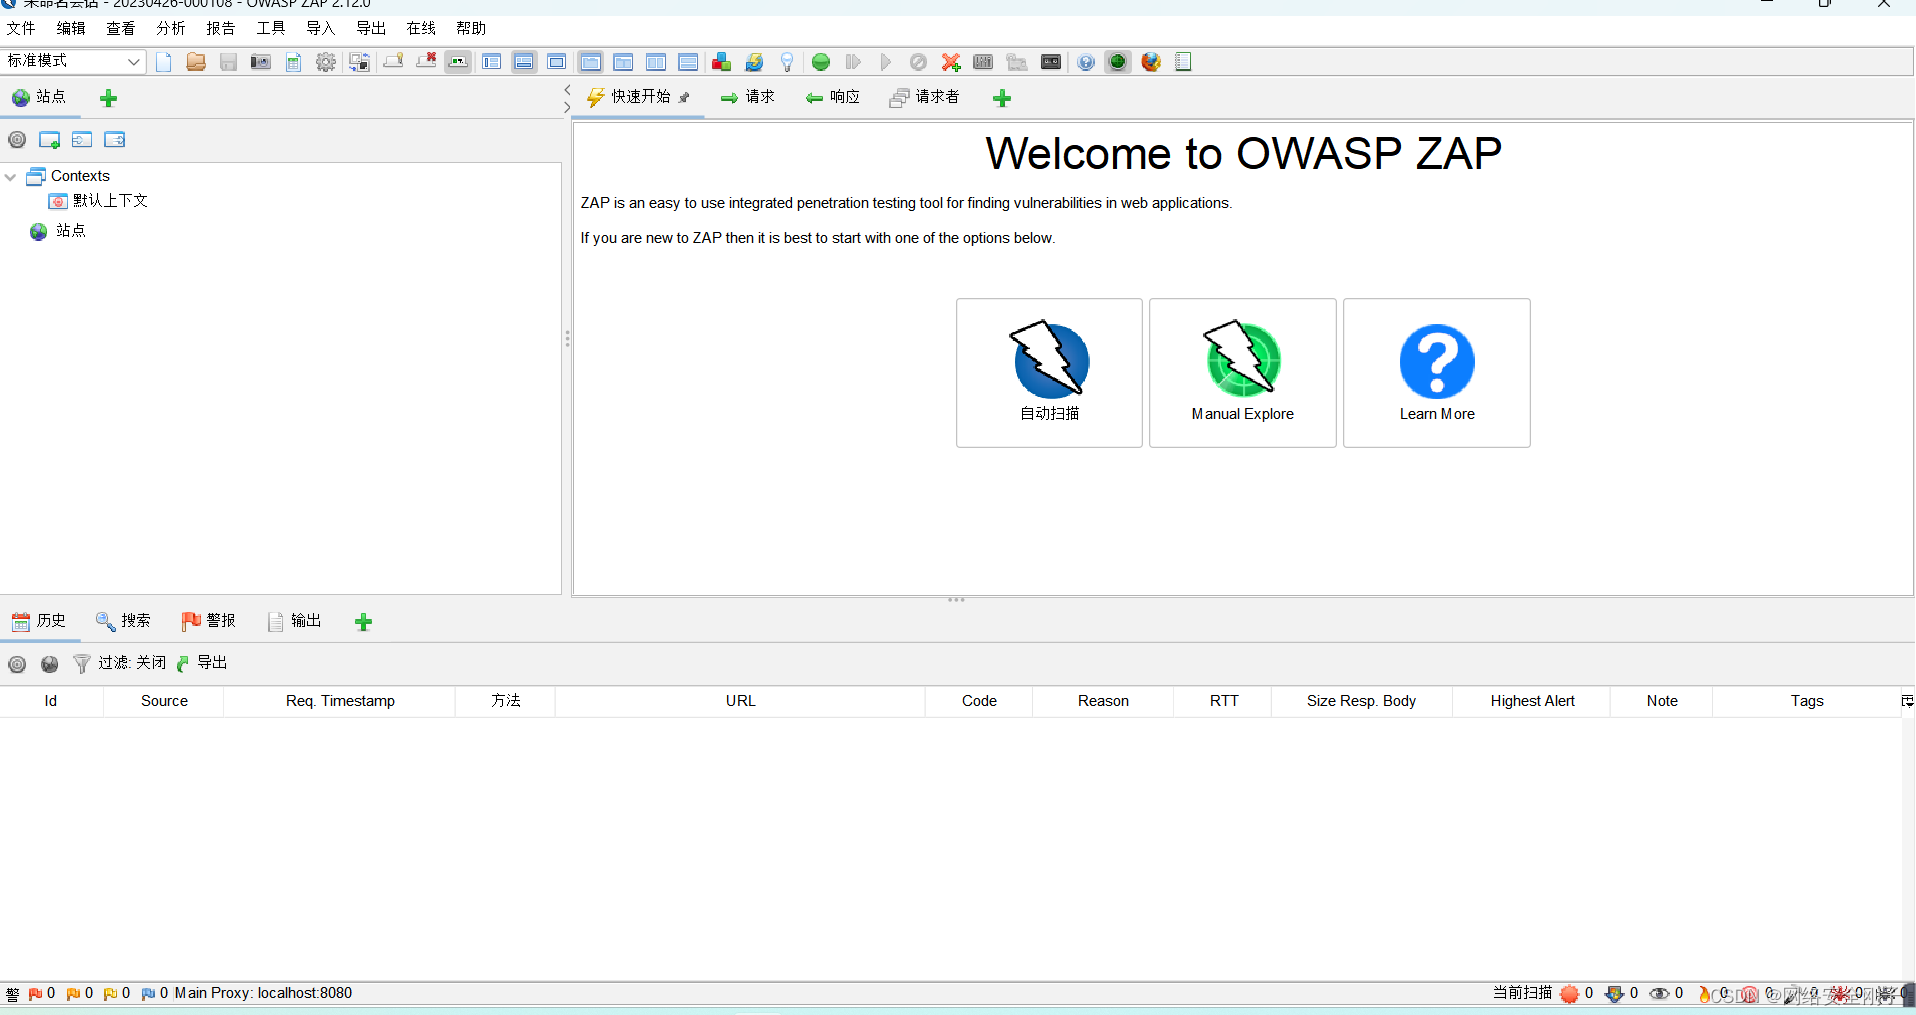Toggle the show-tab-names-and-icons button
Image resolution: width=1916 pixels, height=1015 pixels.
(x=459, y=62)
